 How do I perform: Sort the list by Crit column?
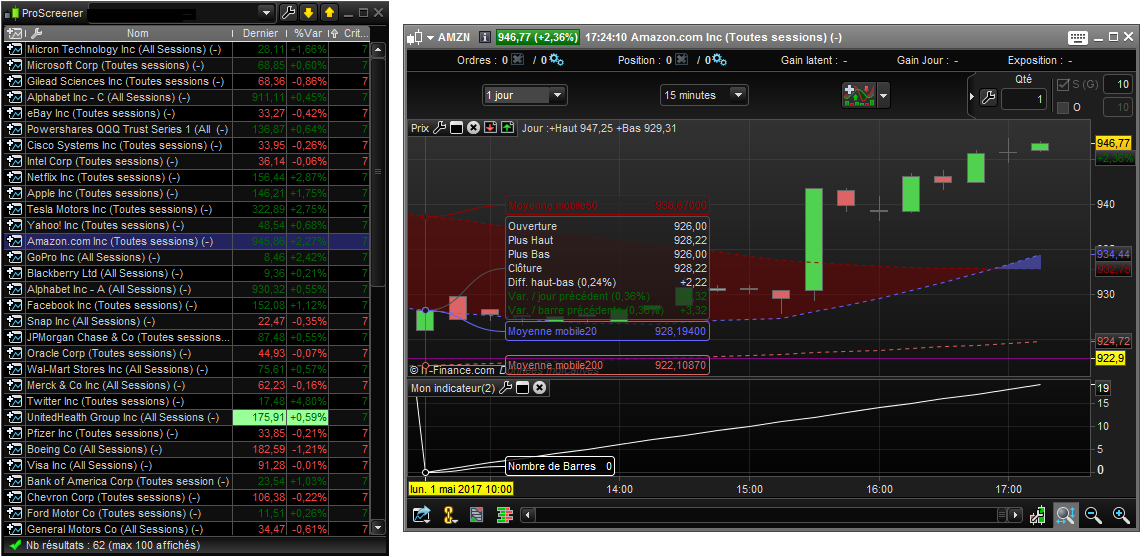pos(356,34)
